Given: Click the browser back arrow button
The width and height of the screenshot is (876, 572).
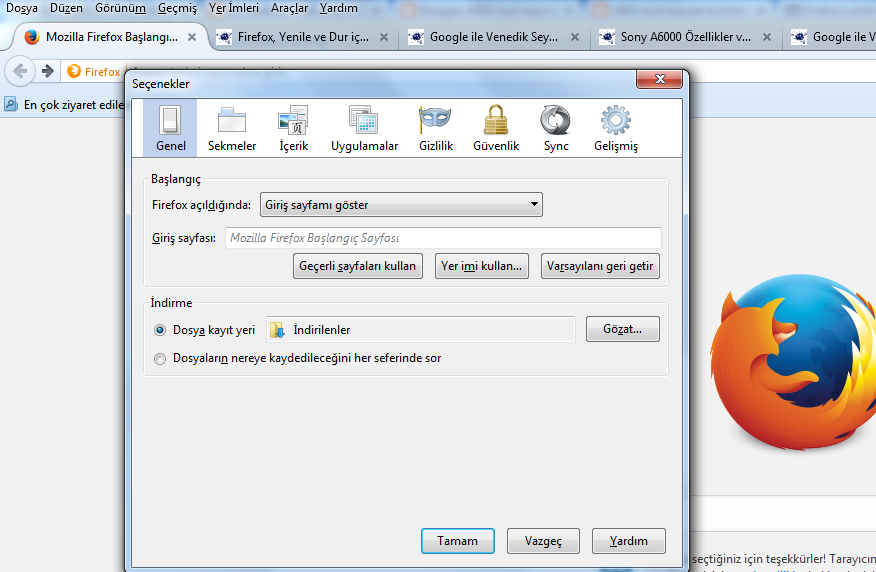Looking at the screenshot, I should coord(20,72).
